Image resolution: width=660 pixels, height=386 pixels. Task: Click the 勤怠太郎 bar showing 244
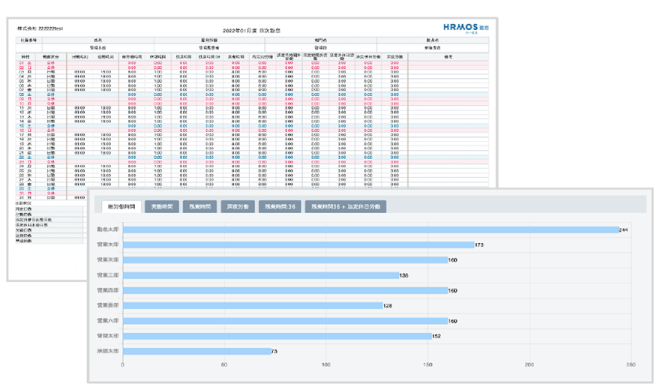click(x=371, y=230)
